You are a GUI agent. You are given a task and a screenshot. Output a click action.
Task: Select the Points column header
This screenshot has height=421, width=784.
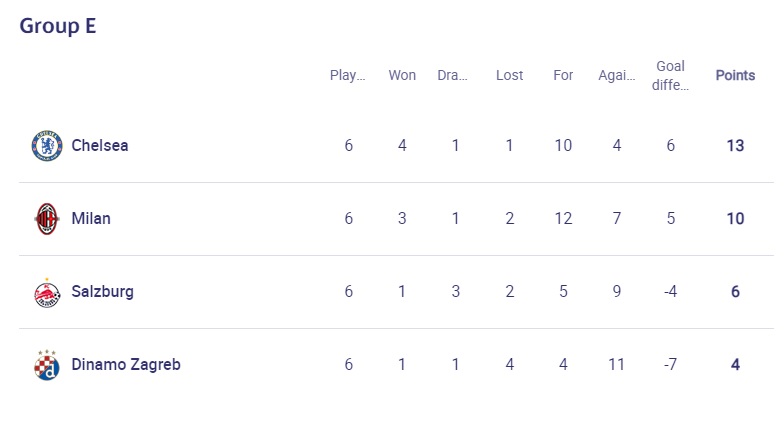click(735, 76)
